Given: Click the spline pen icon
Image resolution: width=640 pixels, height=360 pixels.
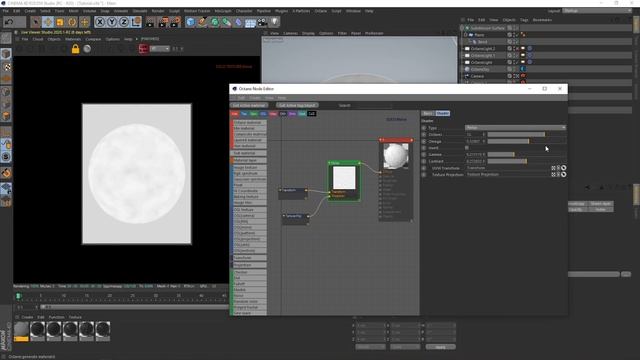Looking at the screenshot, I should pos(202,22).
